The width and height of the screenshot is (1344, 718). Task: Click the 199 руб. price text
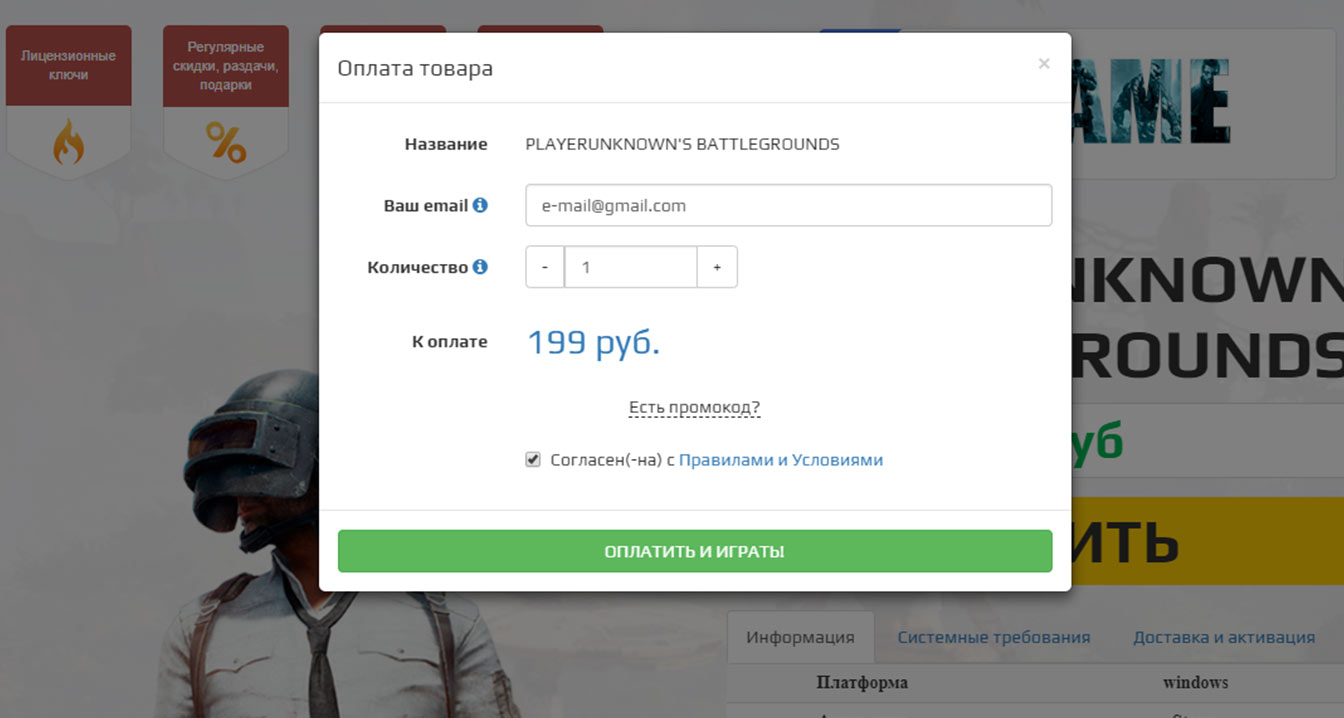594,342
